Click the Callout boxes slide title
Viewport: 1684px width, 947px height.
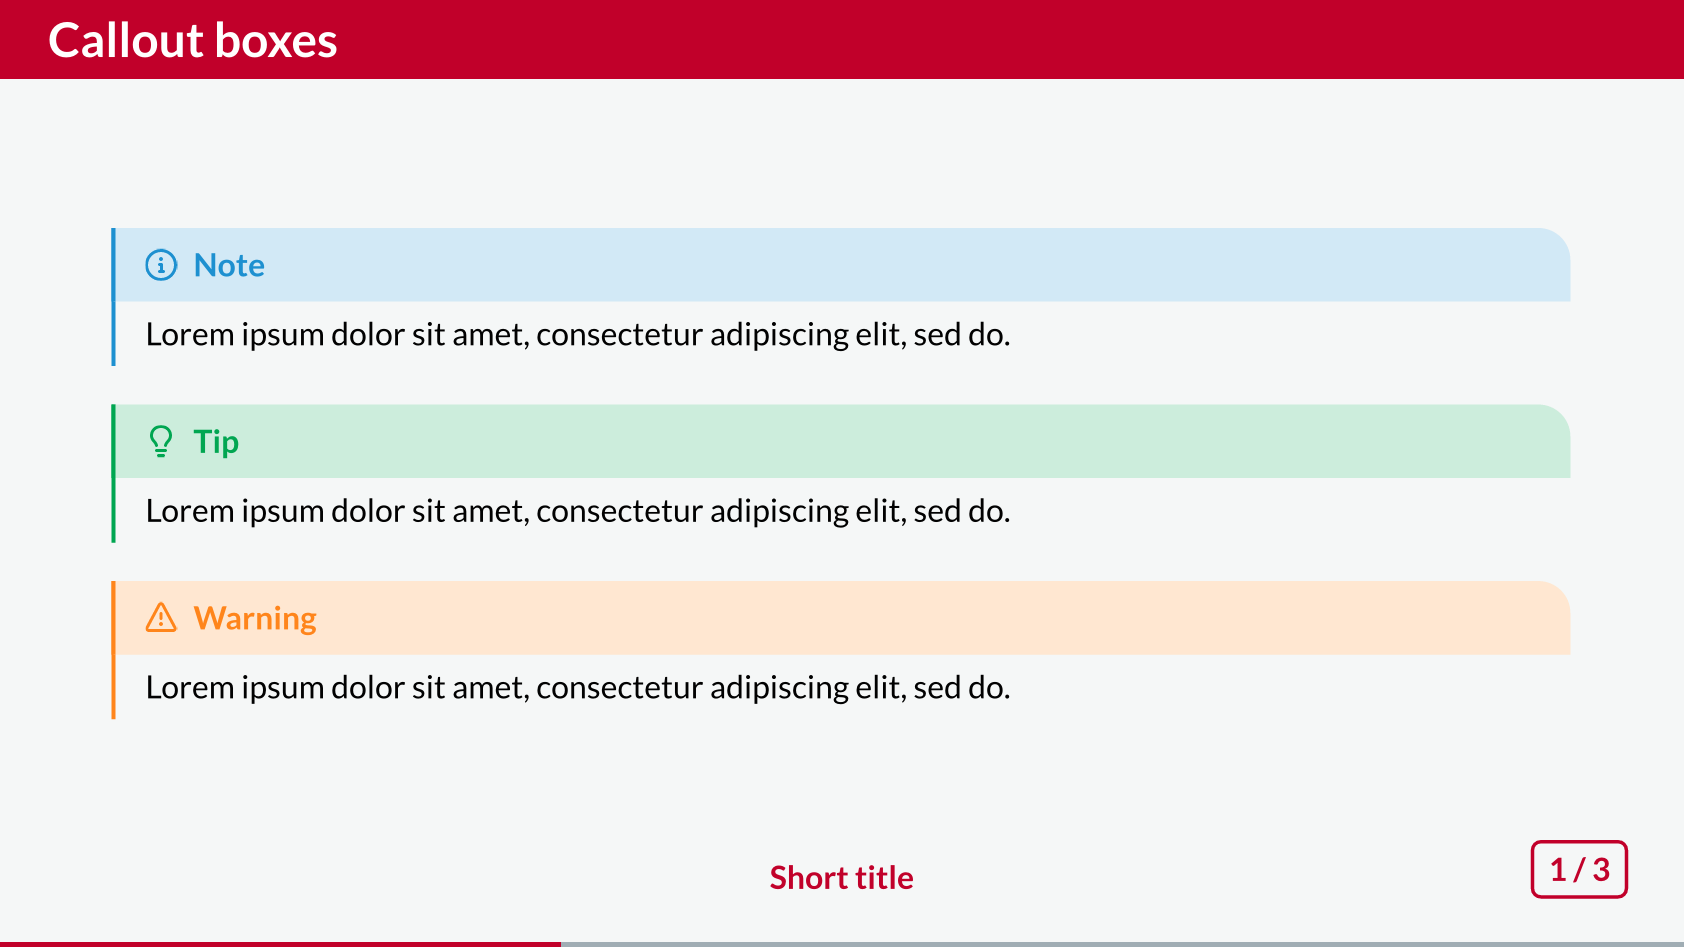coord(193,41)
